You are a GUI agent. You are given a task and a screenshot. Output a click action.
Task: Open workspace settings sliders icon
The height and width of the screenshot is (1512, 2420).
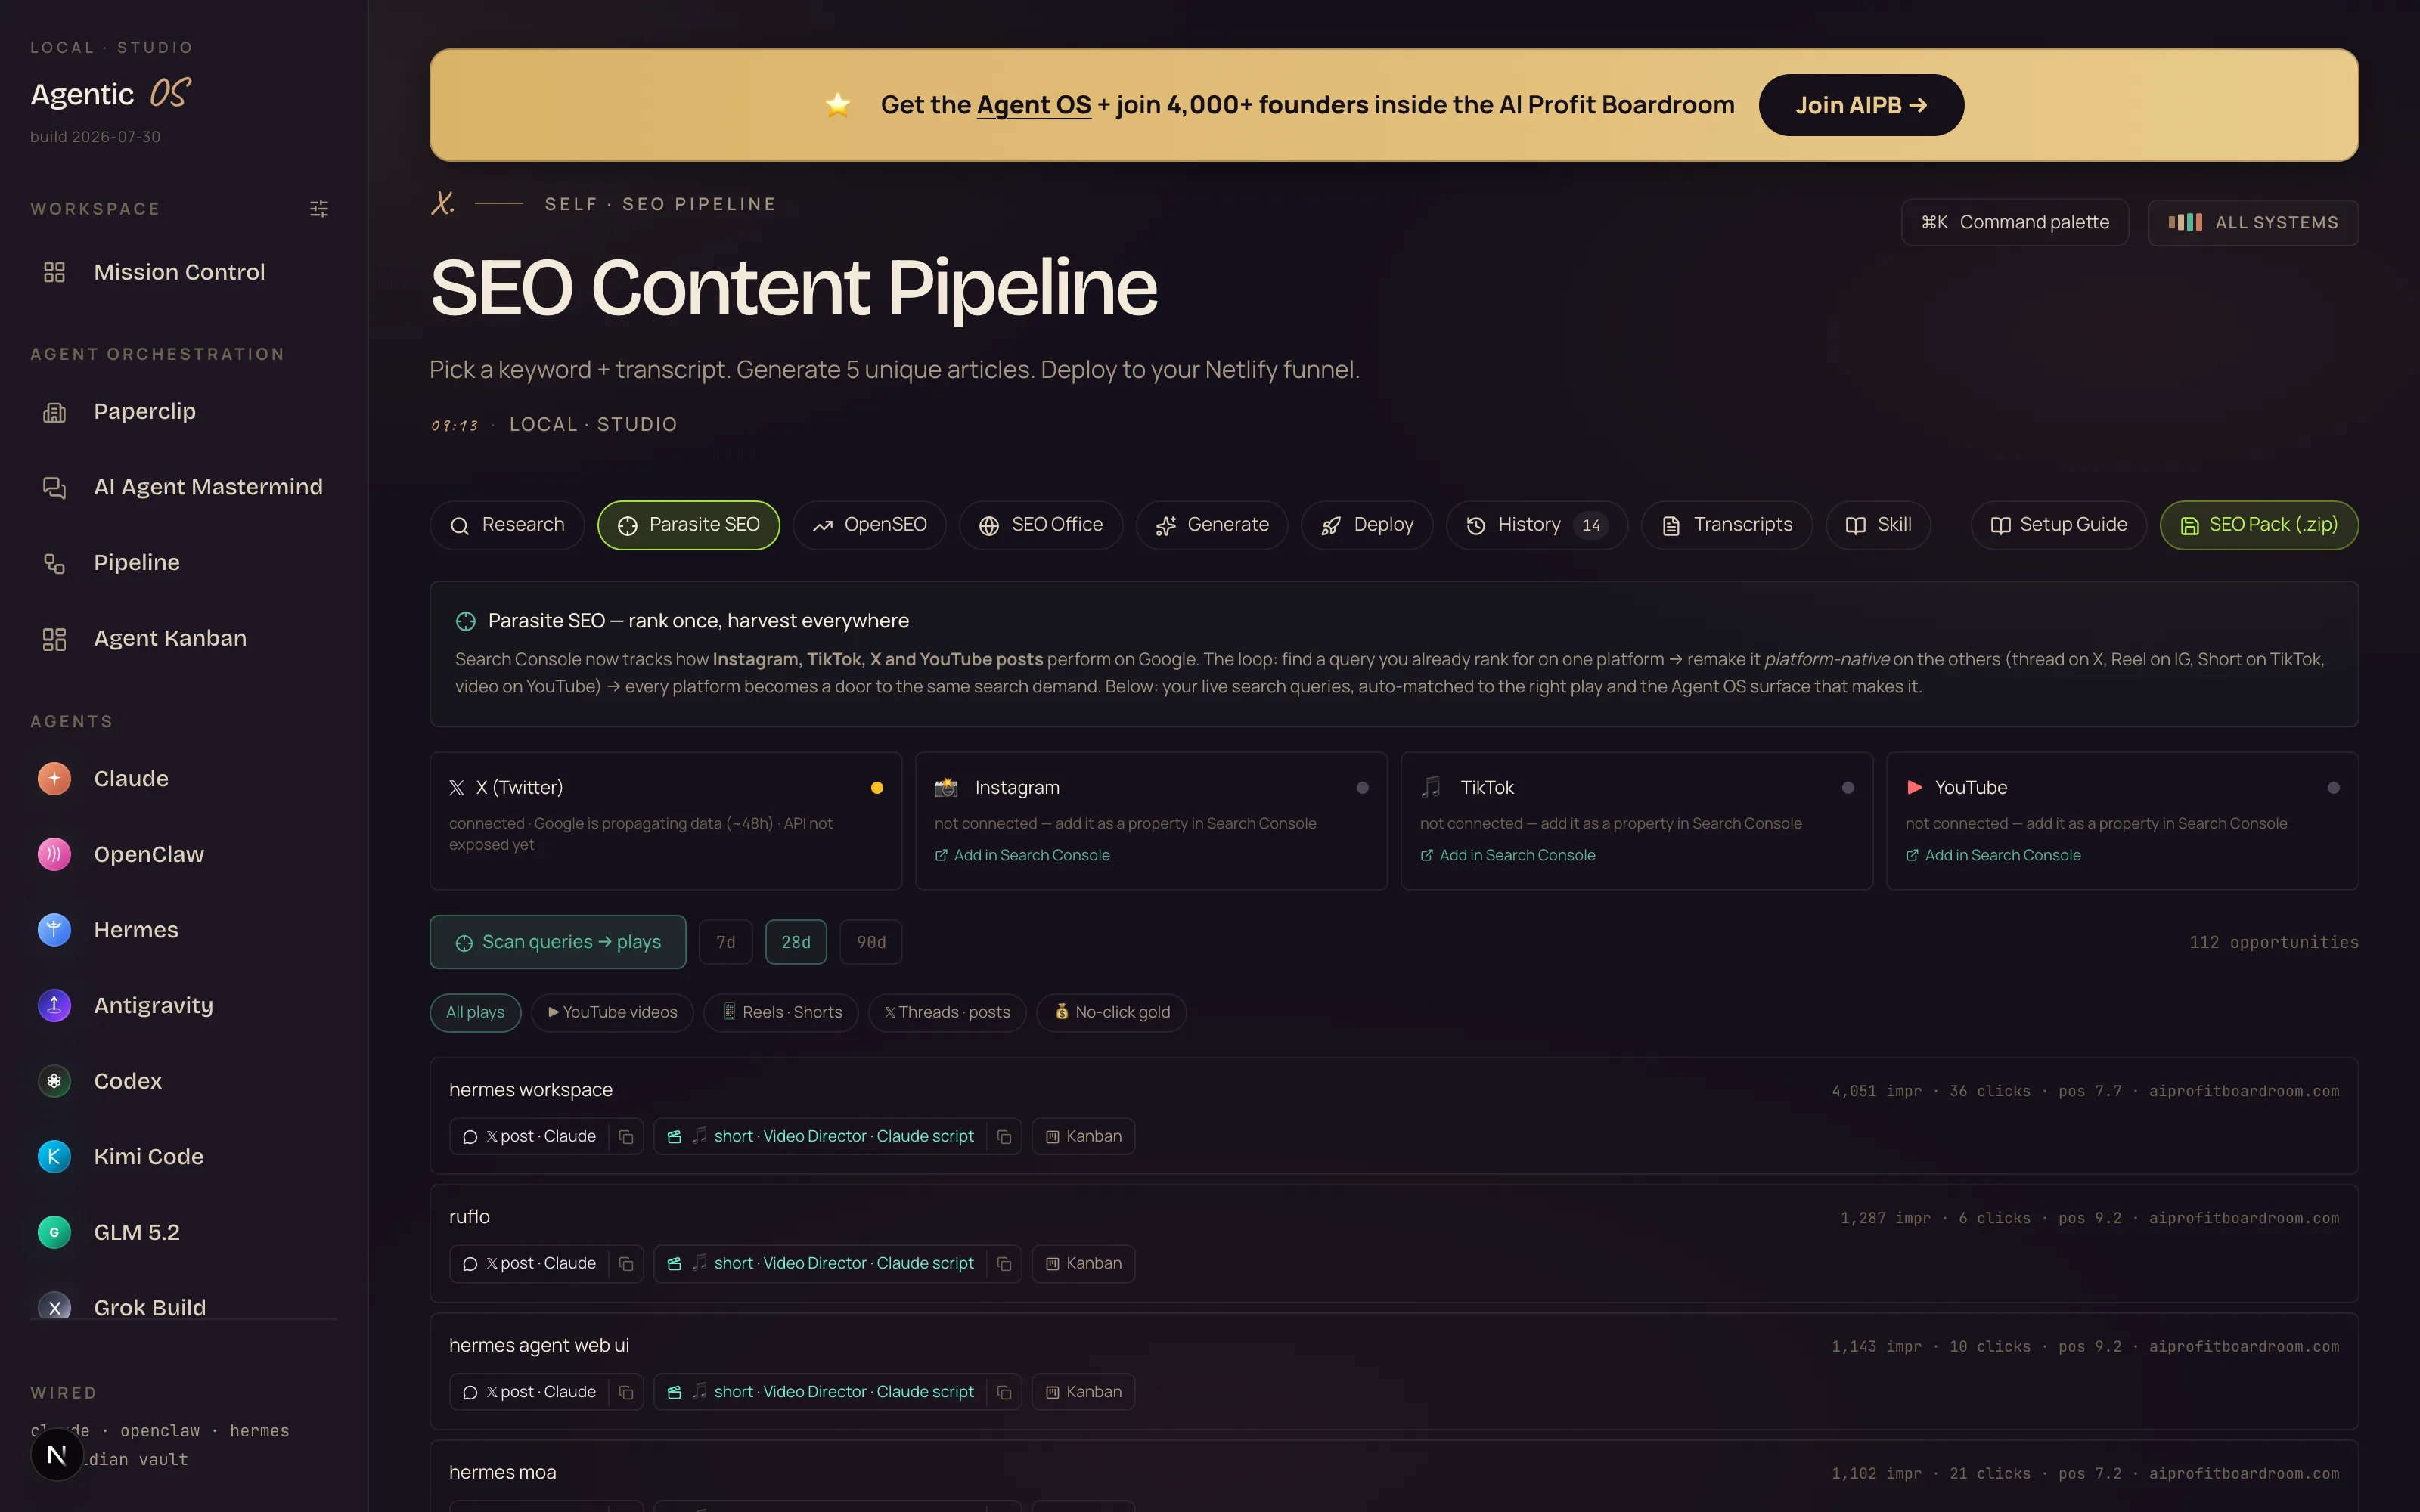[x=319, y=209]
